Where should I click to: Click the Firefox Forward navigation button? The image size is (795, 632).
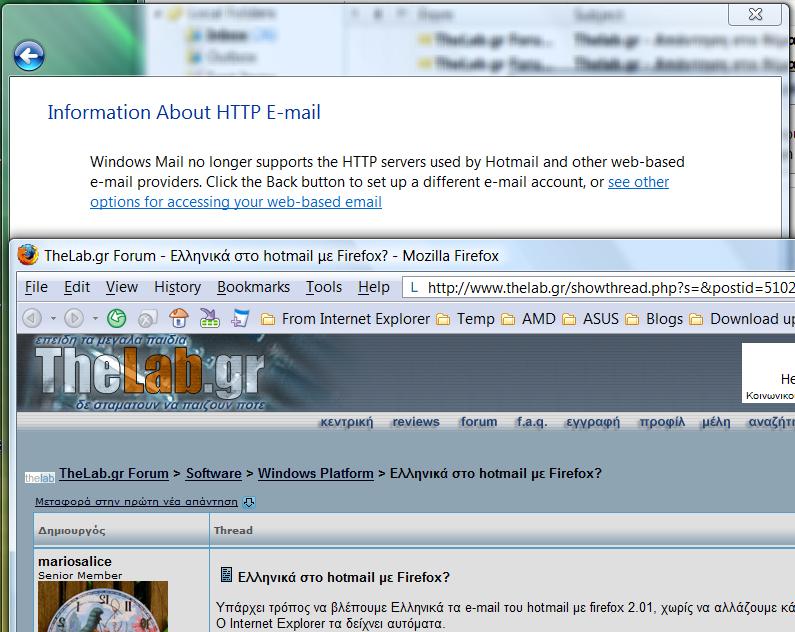74,318
